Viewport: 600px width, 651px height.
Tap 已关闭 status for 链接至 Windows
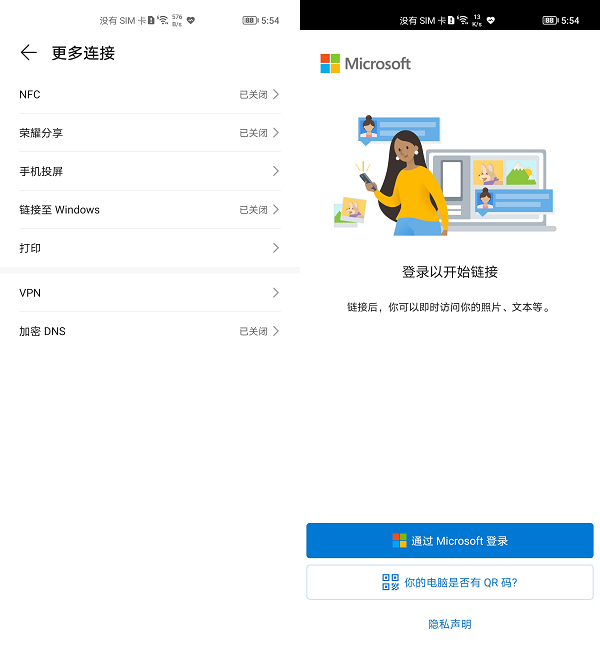tap(253, 210)
